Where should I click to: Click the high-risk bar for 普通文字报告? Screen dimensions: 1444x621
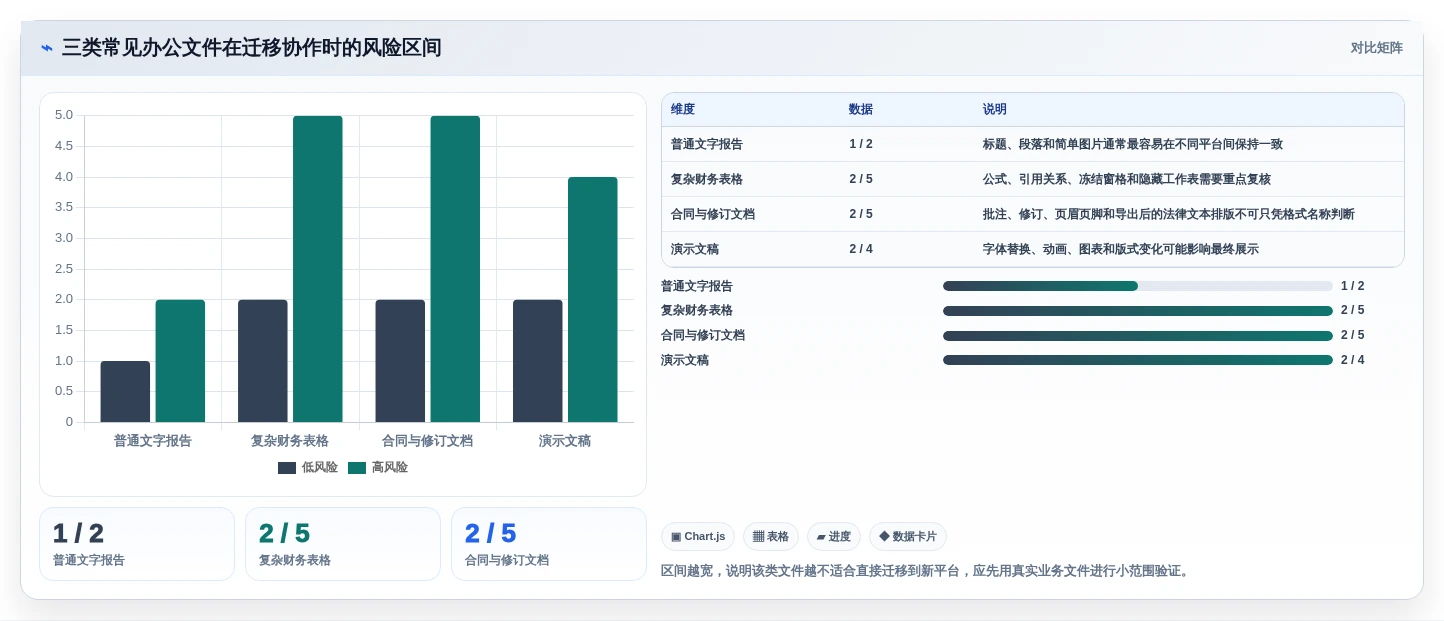click(x=180, y=361)
